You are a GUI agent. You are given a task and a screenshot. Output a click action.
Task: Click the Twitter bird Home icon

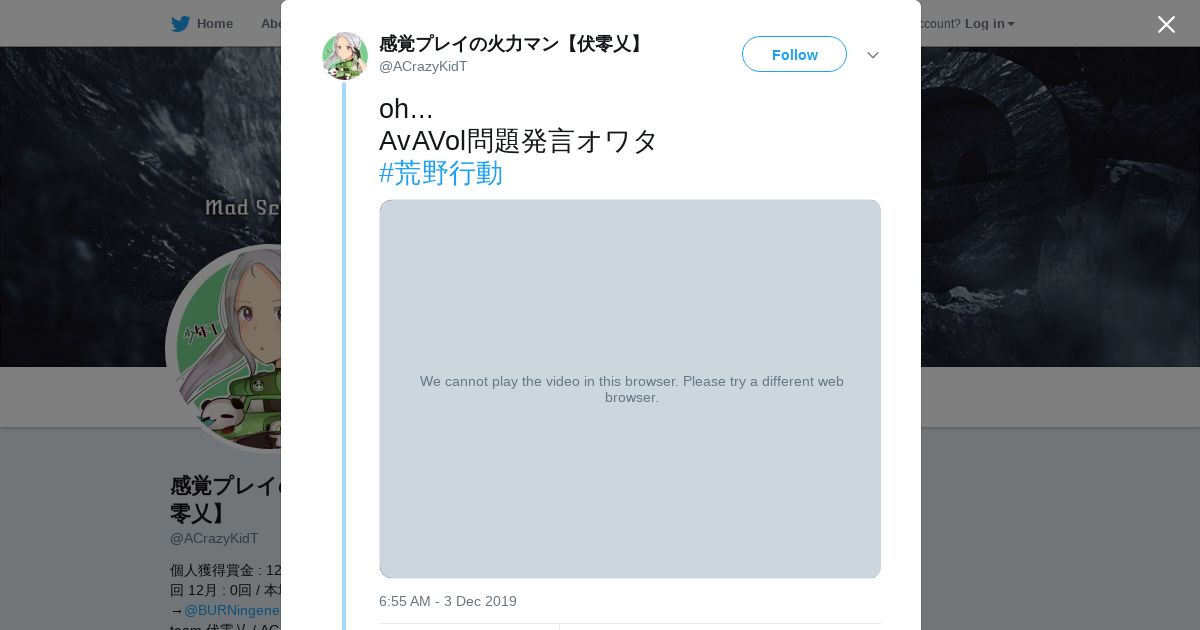180,23
